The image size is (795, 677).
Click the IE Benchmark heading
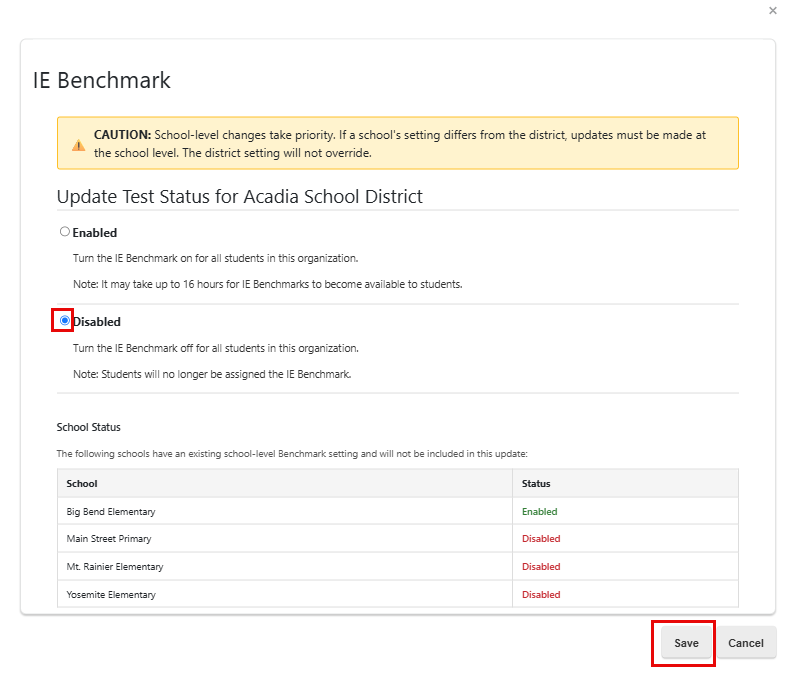coord(102,80)
